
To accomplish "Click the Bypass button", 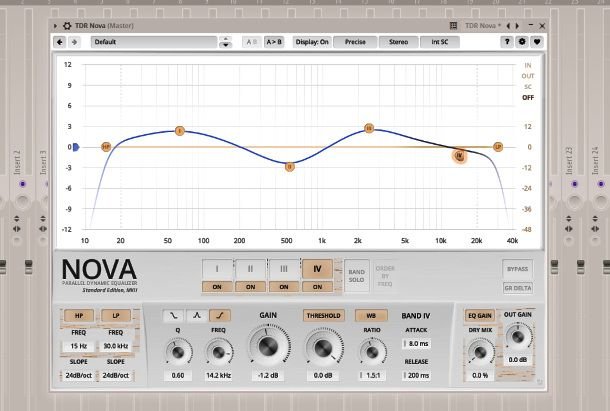I will point(517,269).
